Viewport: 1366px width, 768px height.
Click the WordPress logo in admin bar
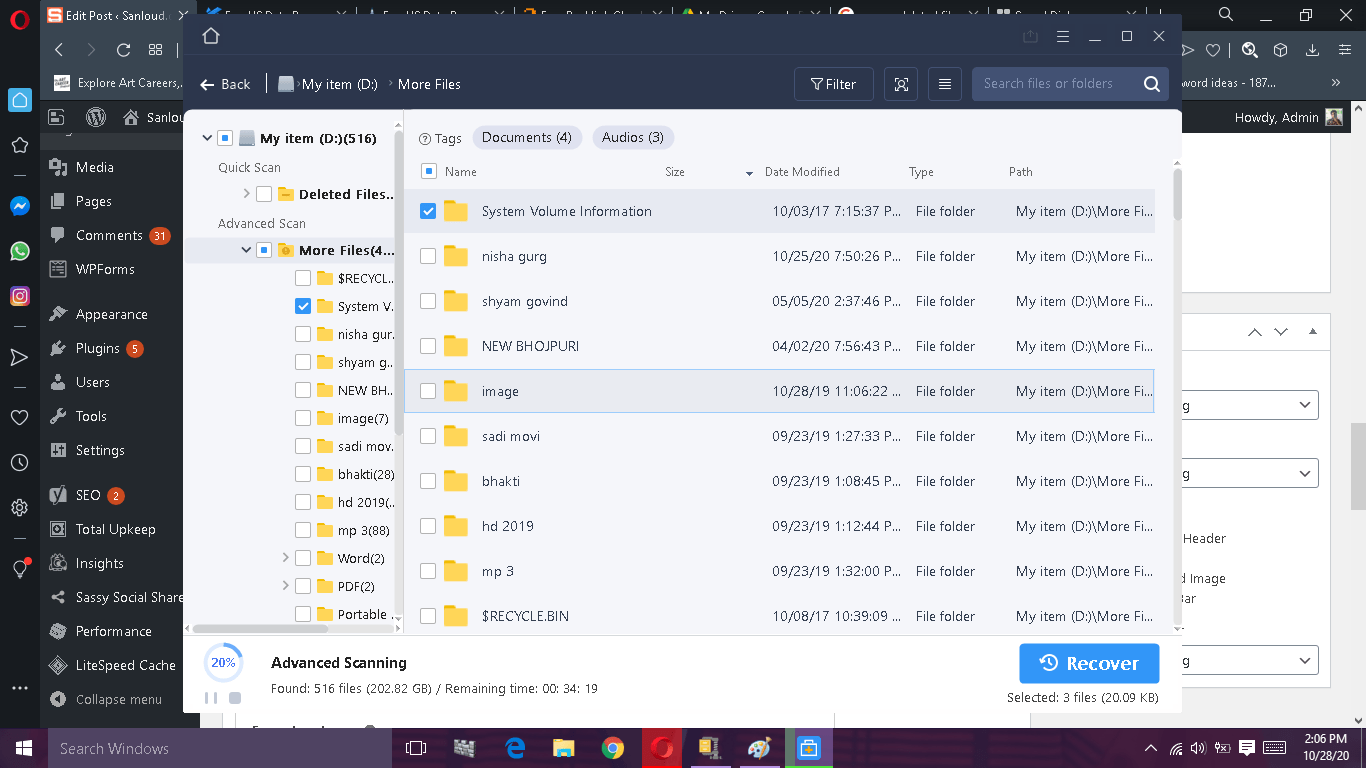(96, 117)
